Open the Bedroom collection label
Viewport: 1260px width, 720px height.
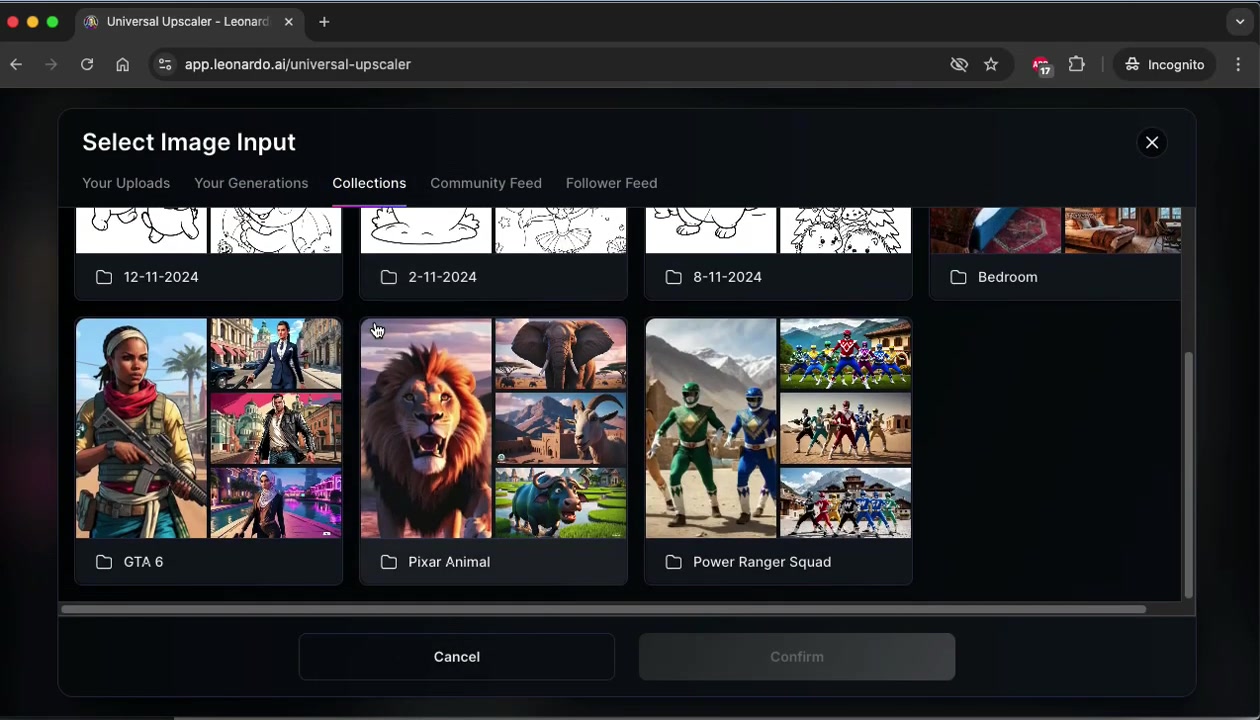tap(1007, 277)
